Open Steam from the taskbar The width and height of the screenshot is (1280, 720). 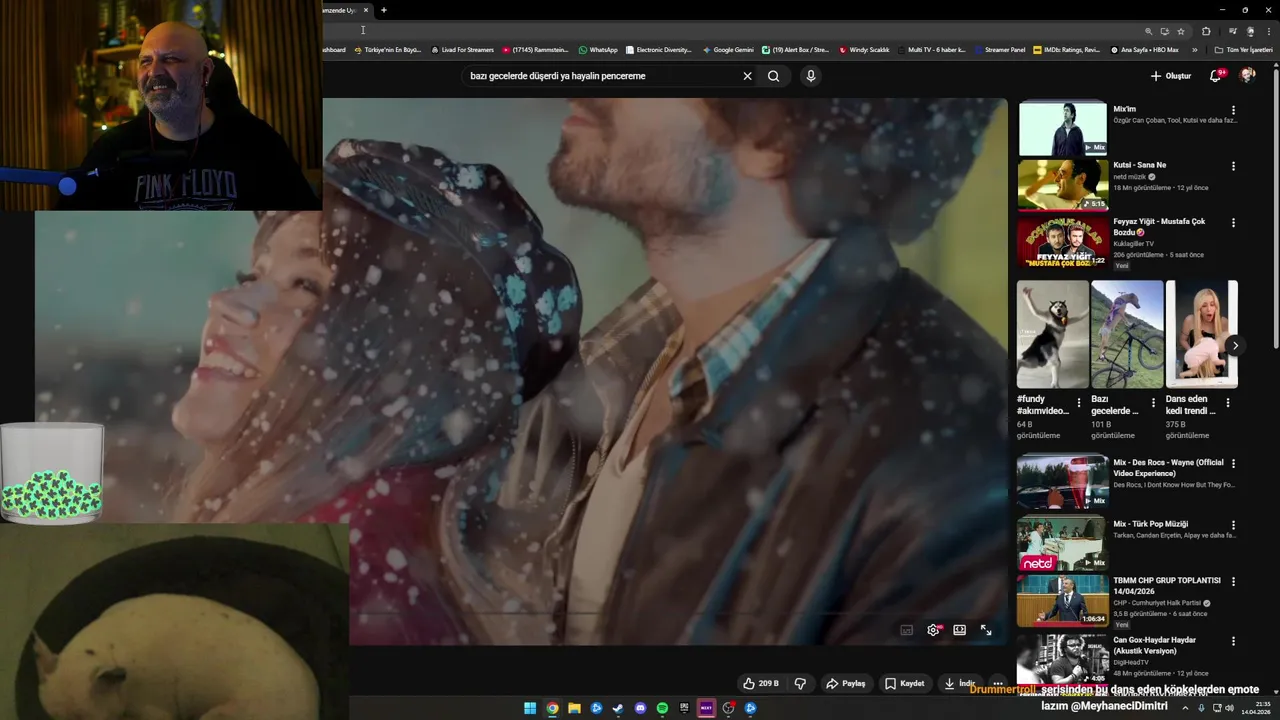618,709
